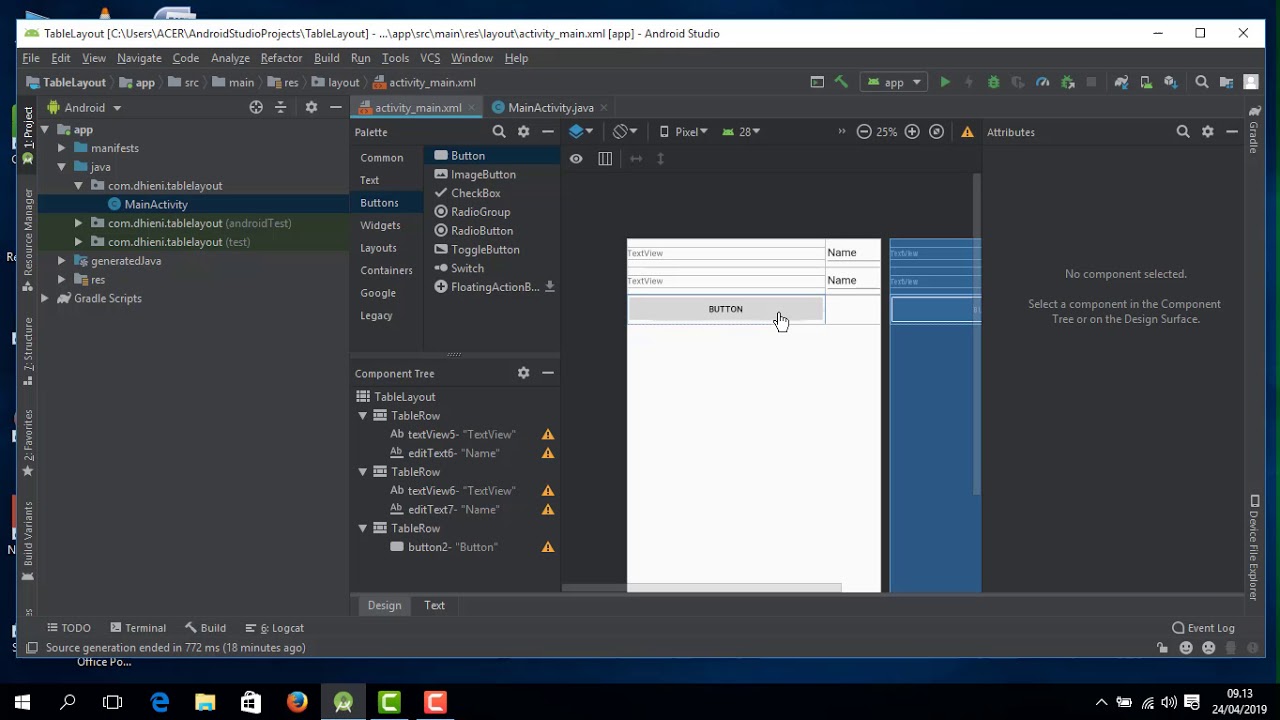1280x720 pixels.
Task: Click Attach Debugger to Android Process icon
Action: click(x=1067, y=83)
